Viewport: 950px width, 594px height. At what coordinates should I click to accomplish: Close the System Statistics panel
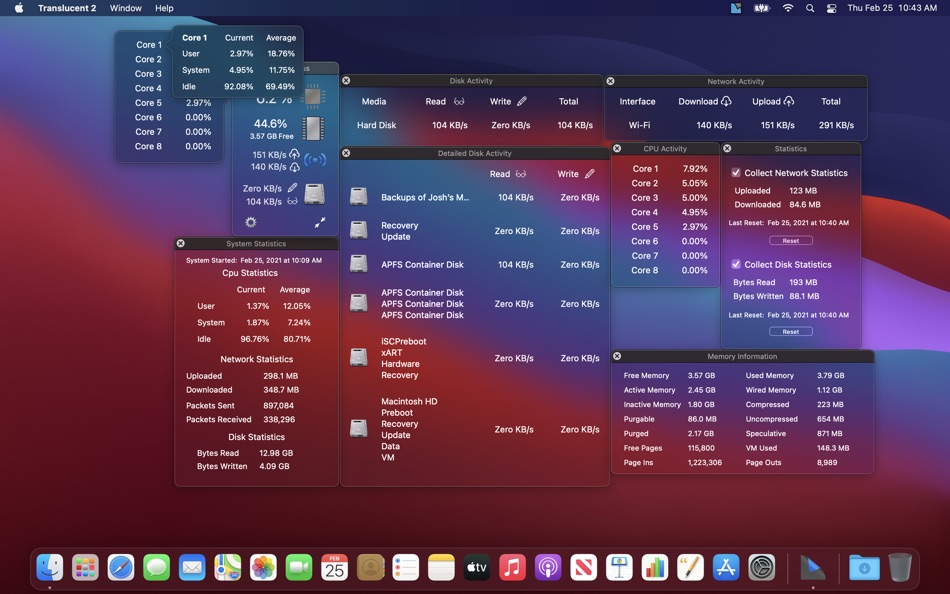point(181,243)
